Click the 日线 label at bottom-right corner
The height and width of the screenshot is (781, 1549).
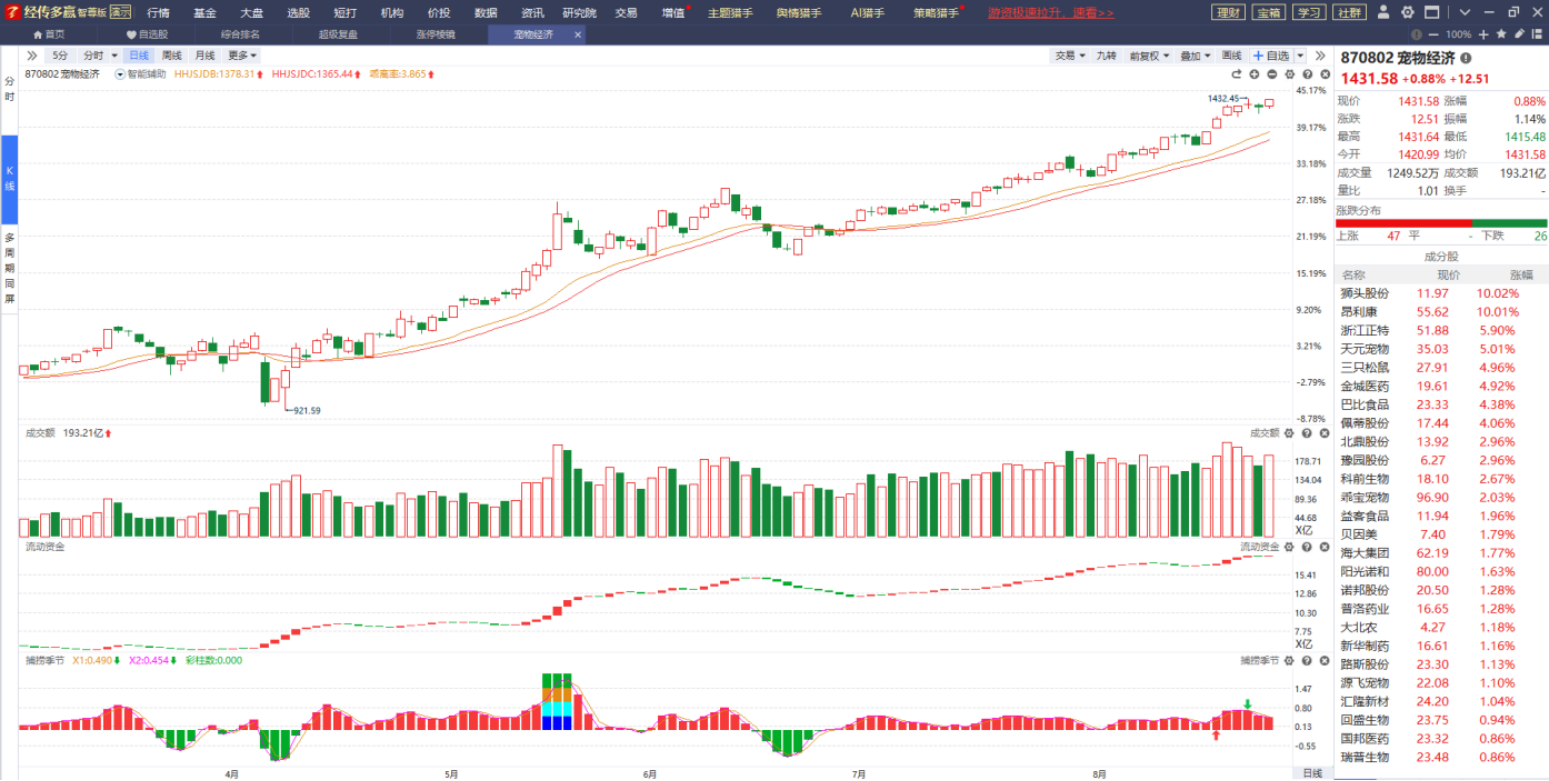(x=1311, y=773)
